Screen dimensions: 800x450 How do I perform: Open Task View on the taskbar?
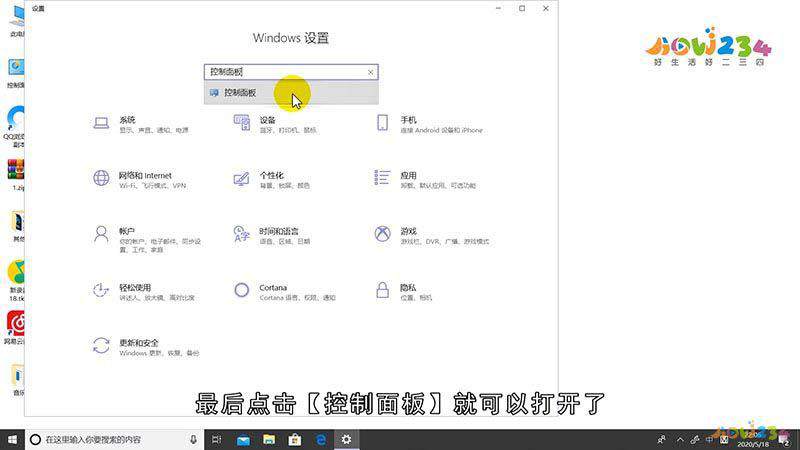(x=216, y=439)
